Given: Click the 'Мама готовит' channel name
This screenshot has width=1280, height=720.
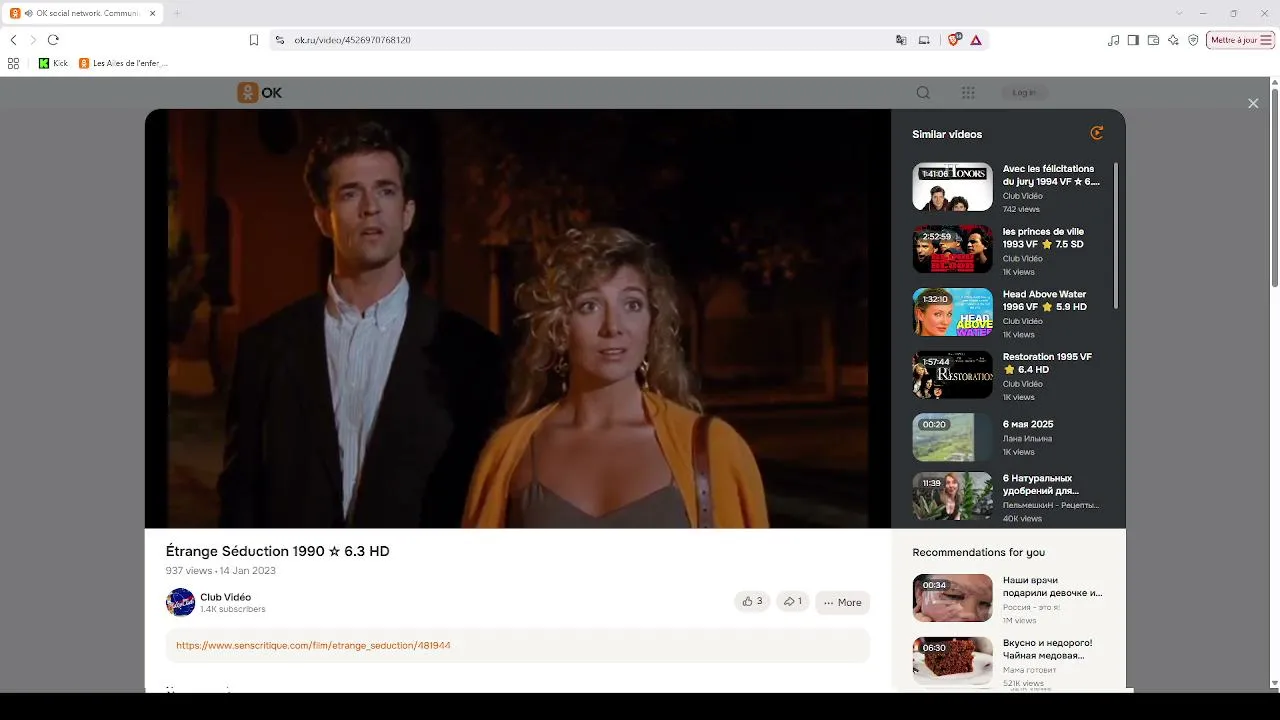Looking at the screenshot, I should tap(1029, 670).
